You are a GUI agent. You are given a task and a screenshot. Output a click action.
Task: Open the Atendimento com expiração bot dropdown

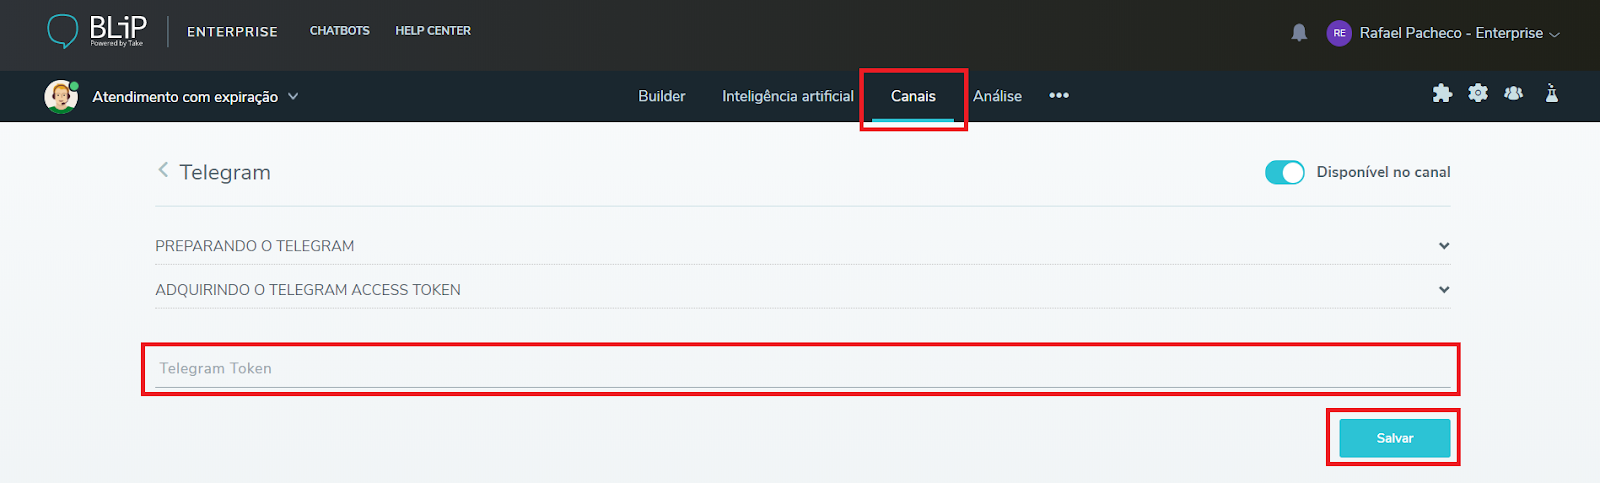point(293,97)
